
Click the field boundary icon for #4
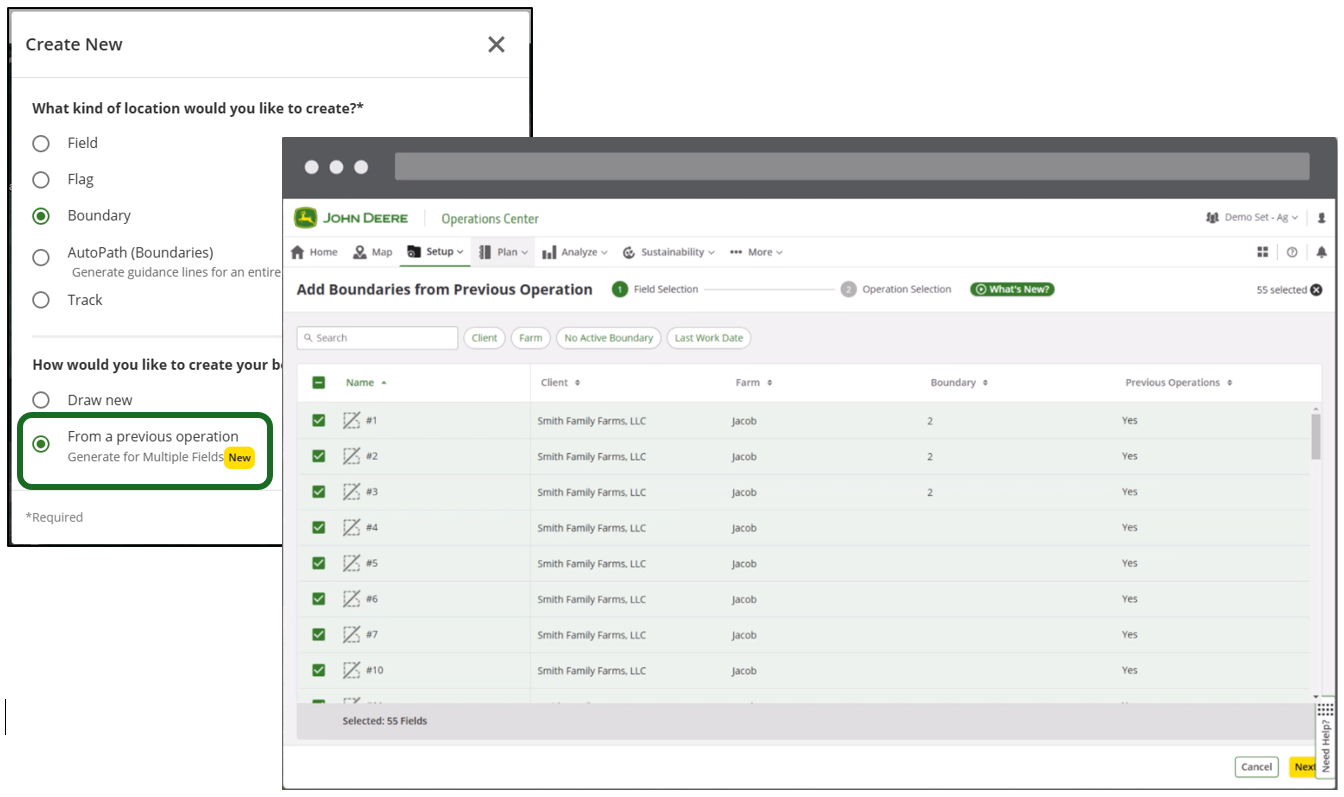pyautogui.click(x=351, y=527)
